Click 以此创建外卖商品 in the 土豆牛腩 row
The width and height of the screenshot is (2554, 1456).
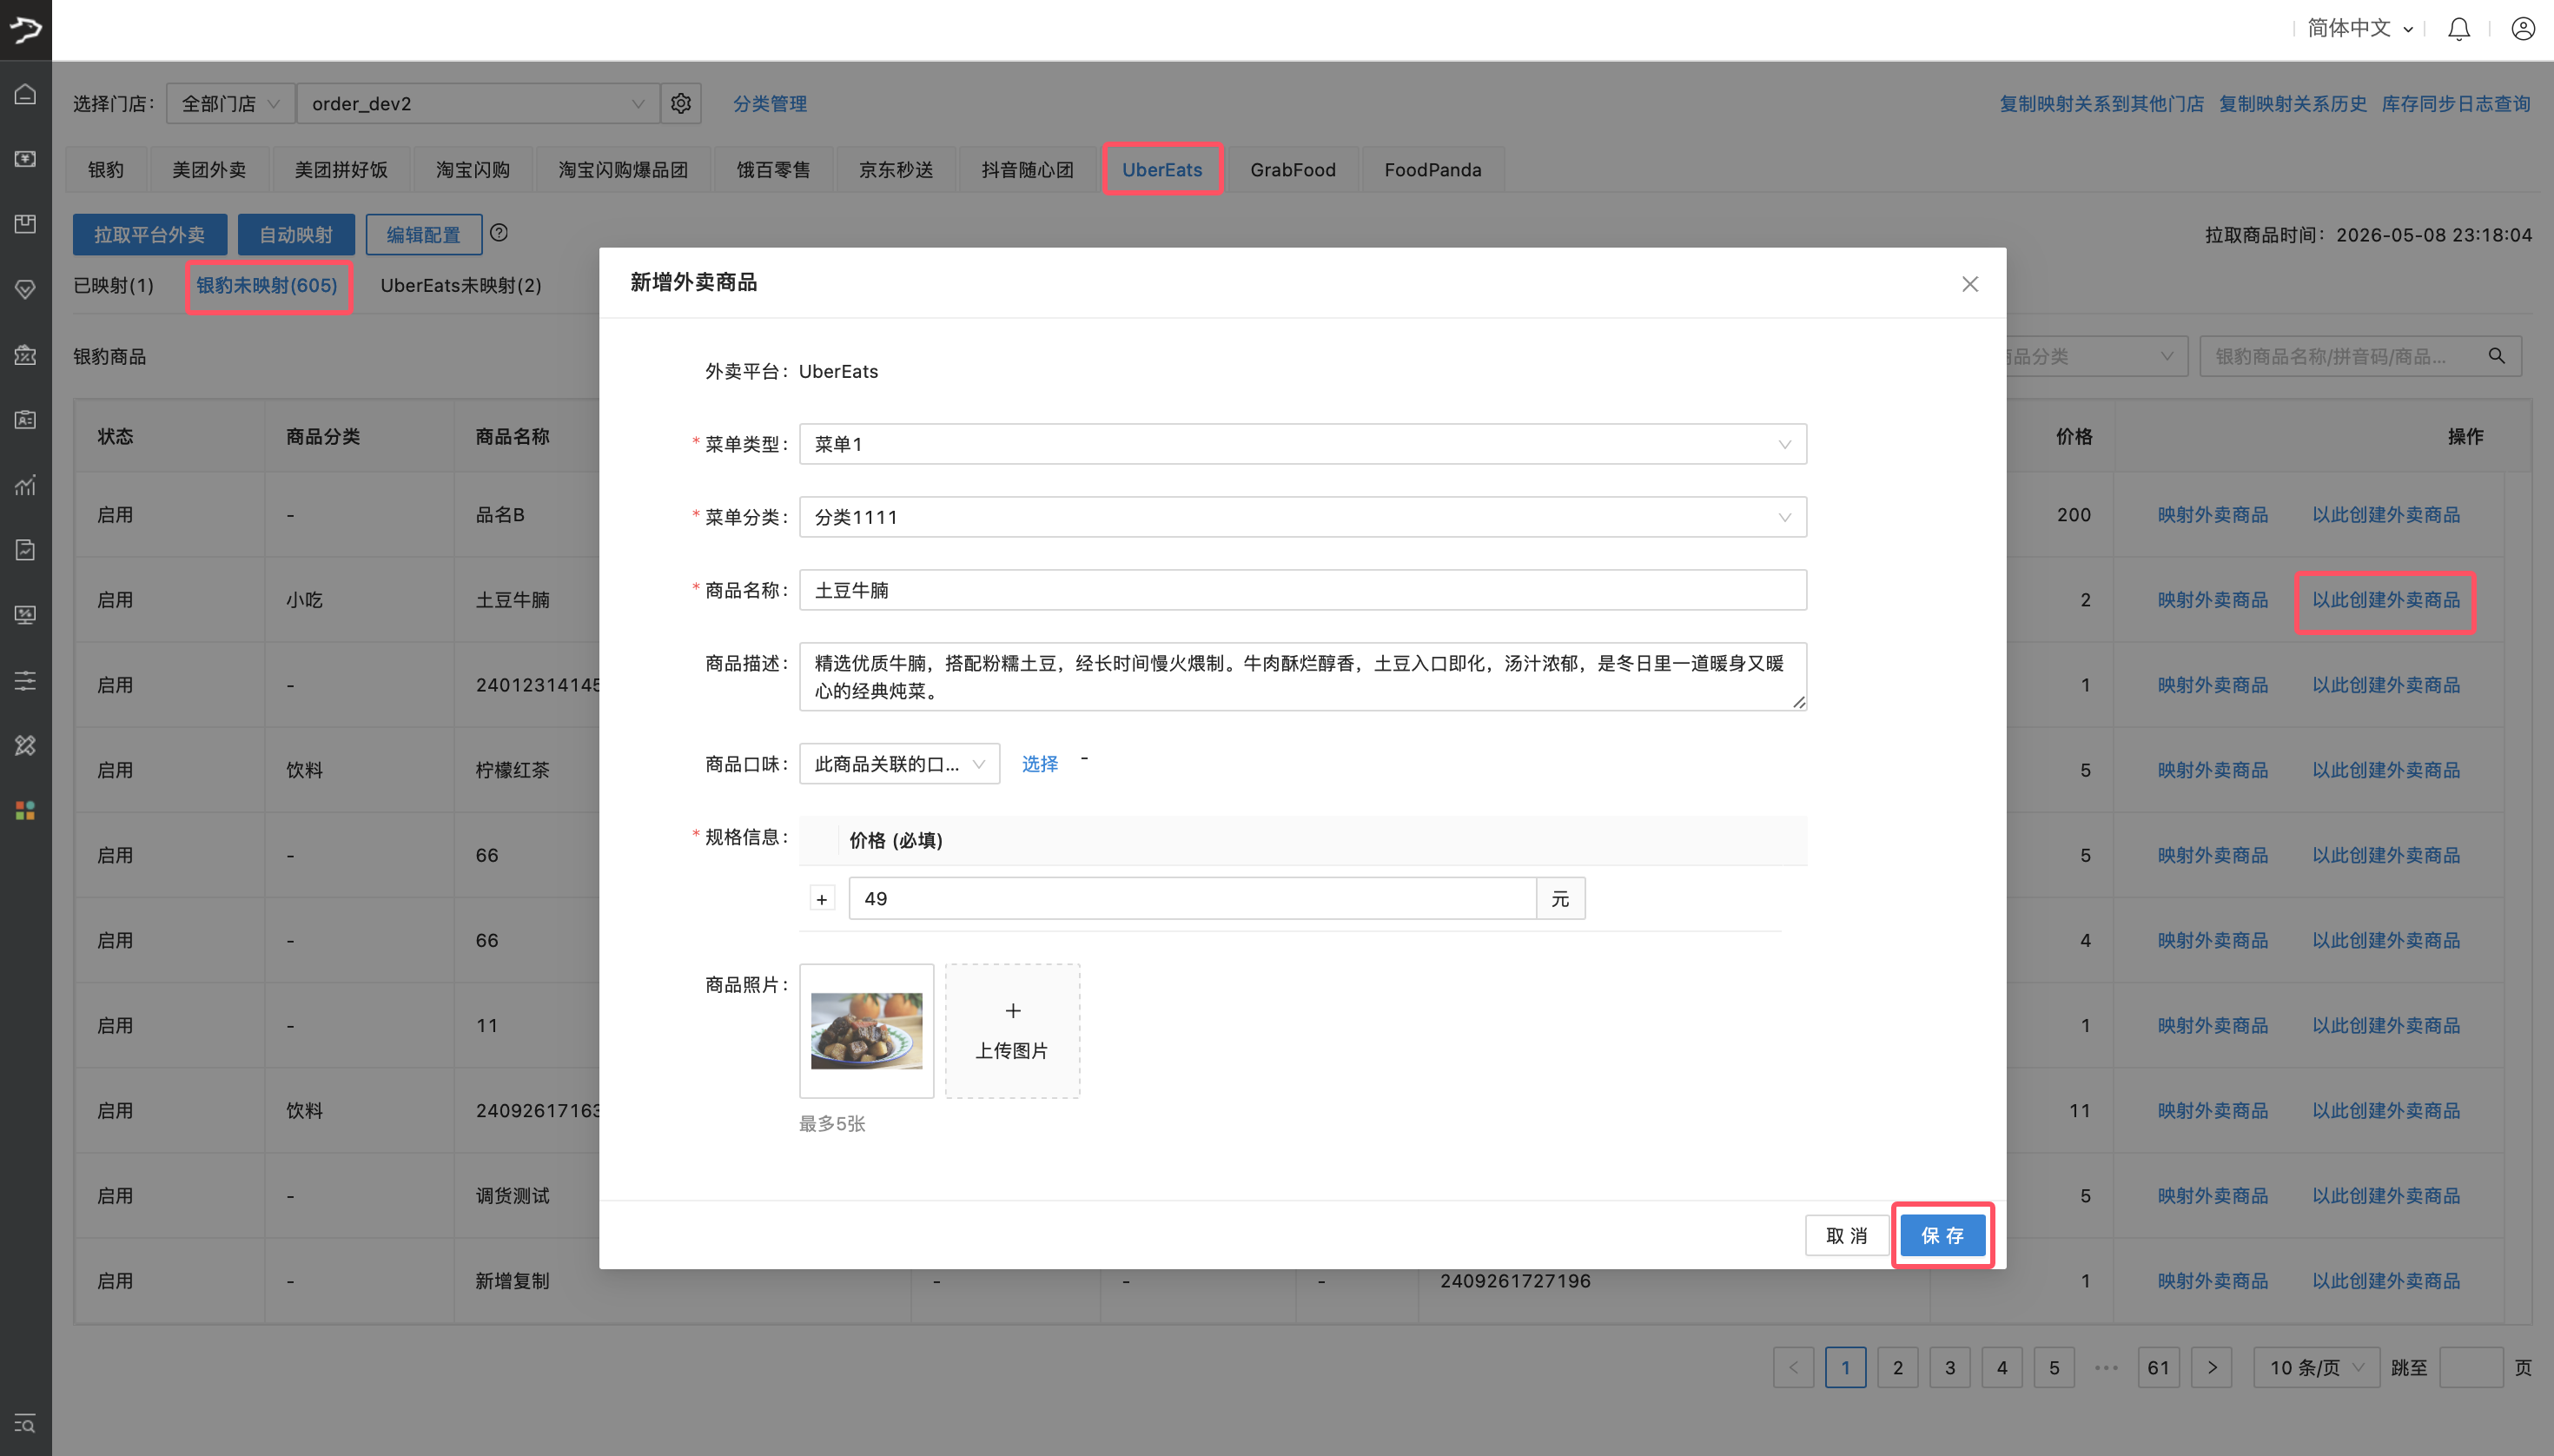click(x=2386, y=600)
